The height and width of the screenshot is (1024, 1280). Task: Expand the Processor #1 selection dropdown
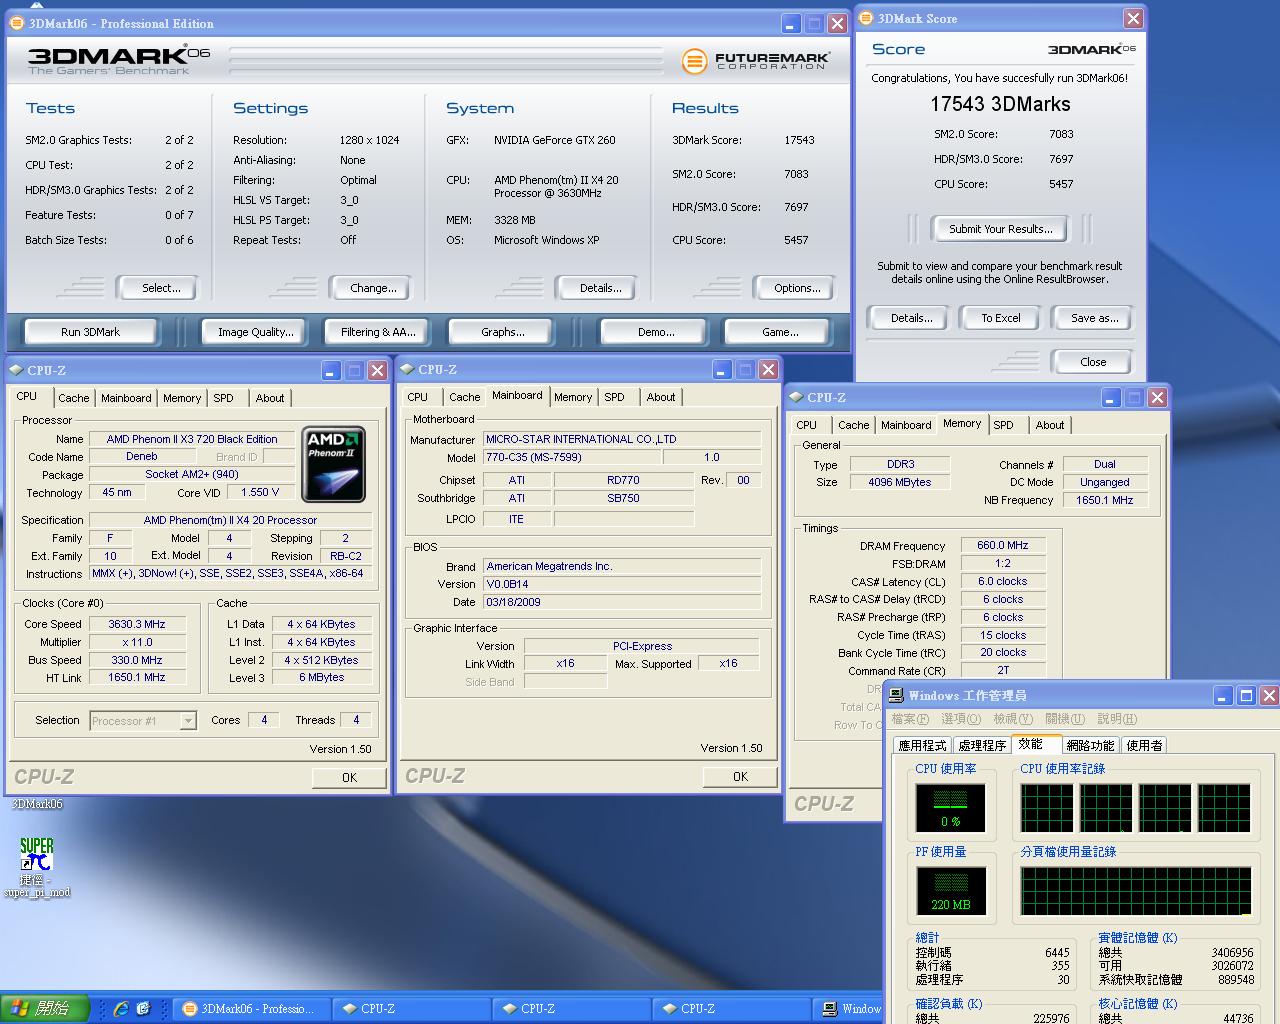click(x=188, y=720)
